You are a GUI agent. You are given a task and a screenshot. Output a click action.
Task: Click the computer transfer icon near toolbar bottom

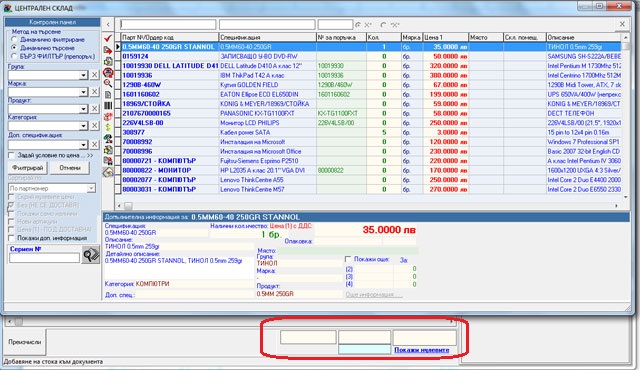pos(108,161)
